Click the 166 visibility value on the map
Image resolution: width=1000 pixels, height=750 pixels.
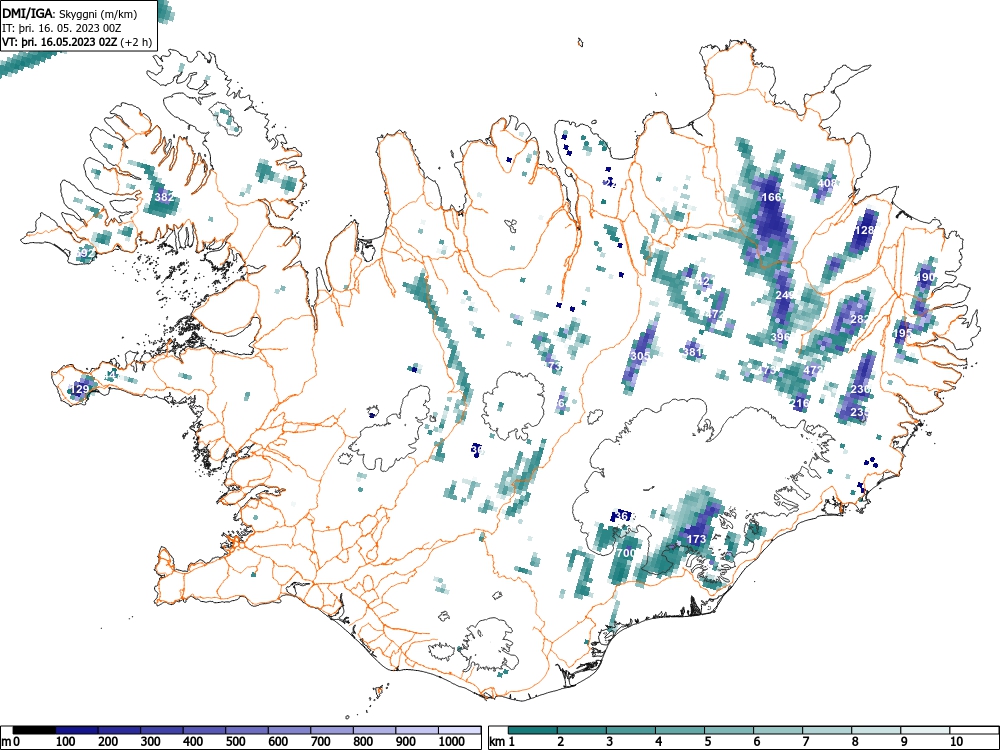click(x=771, y=197)
